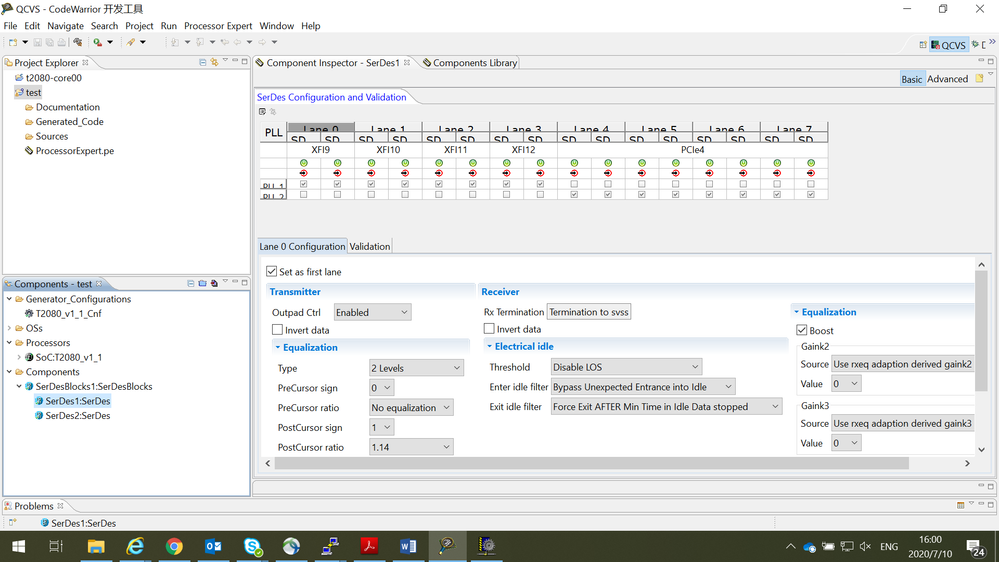This screenshot has height=562, width=999.
Task: Click the New project toolbar icon
Action: click(x=13, y=42)
